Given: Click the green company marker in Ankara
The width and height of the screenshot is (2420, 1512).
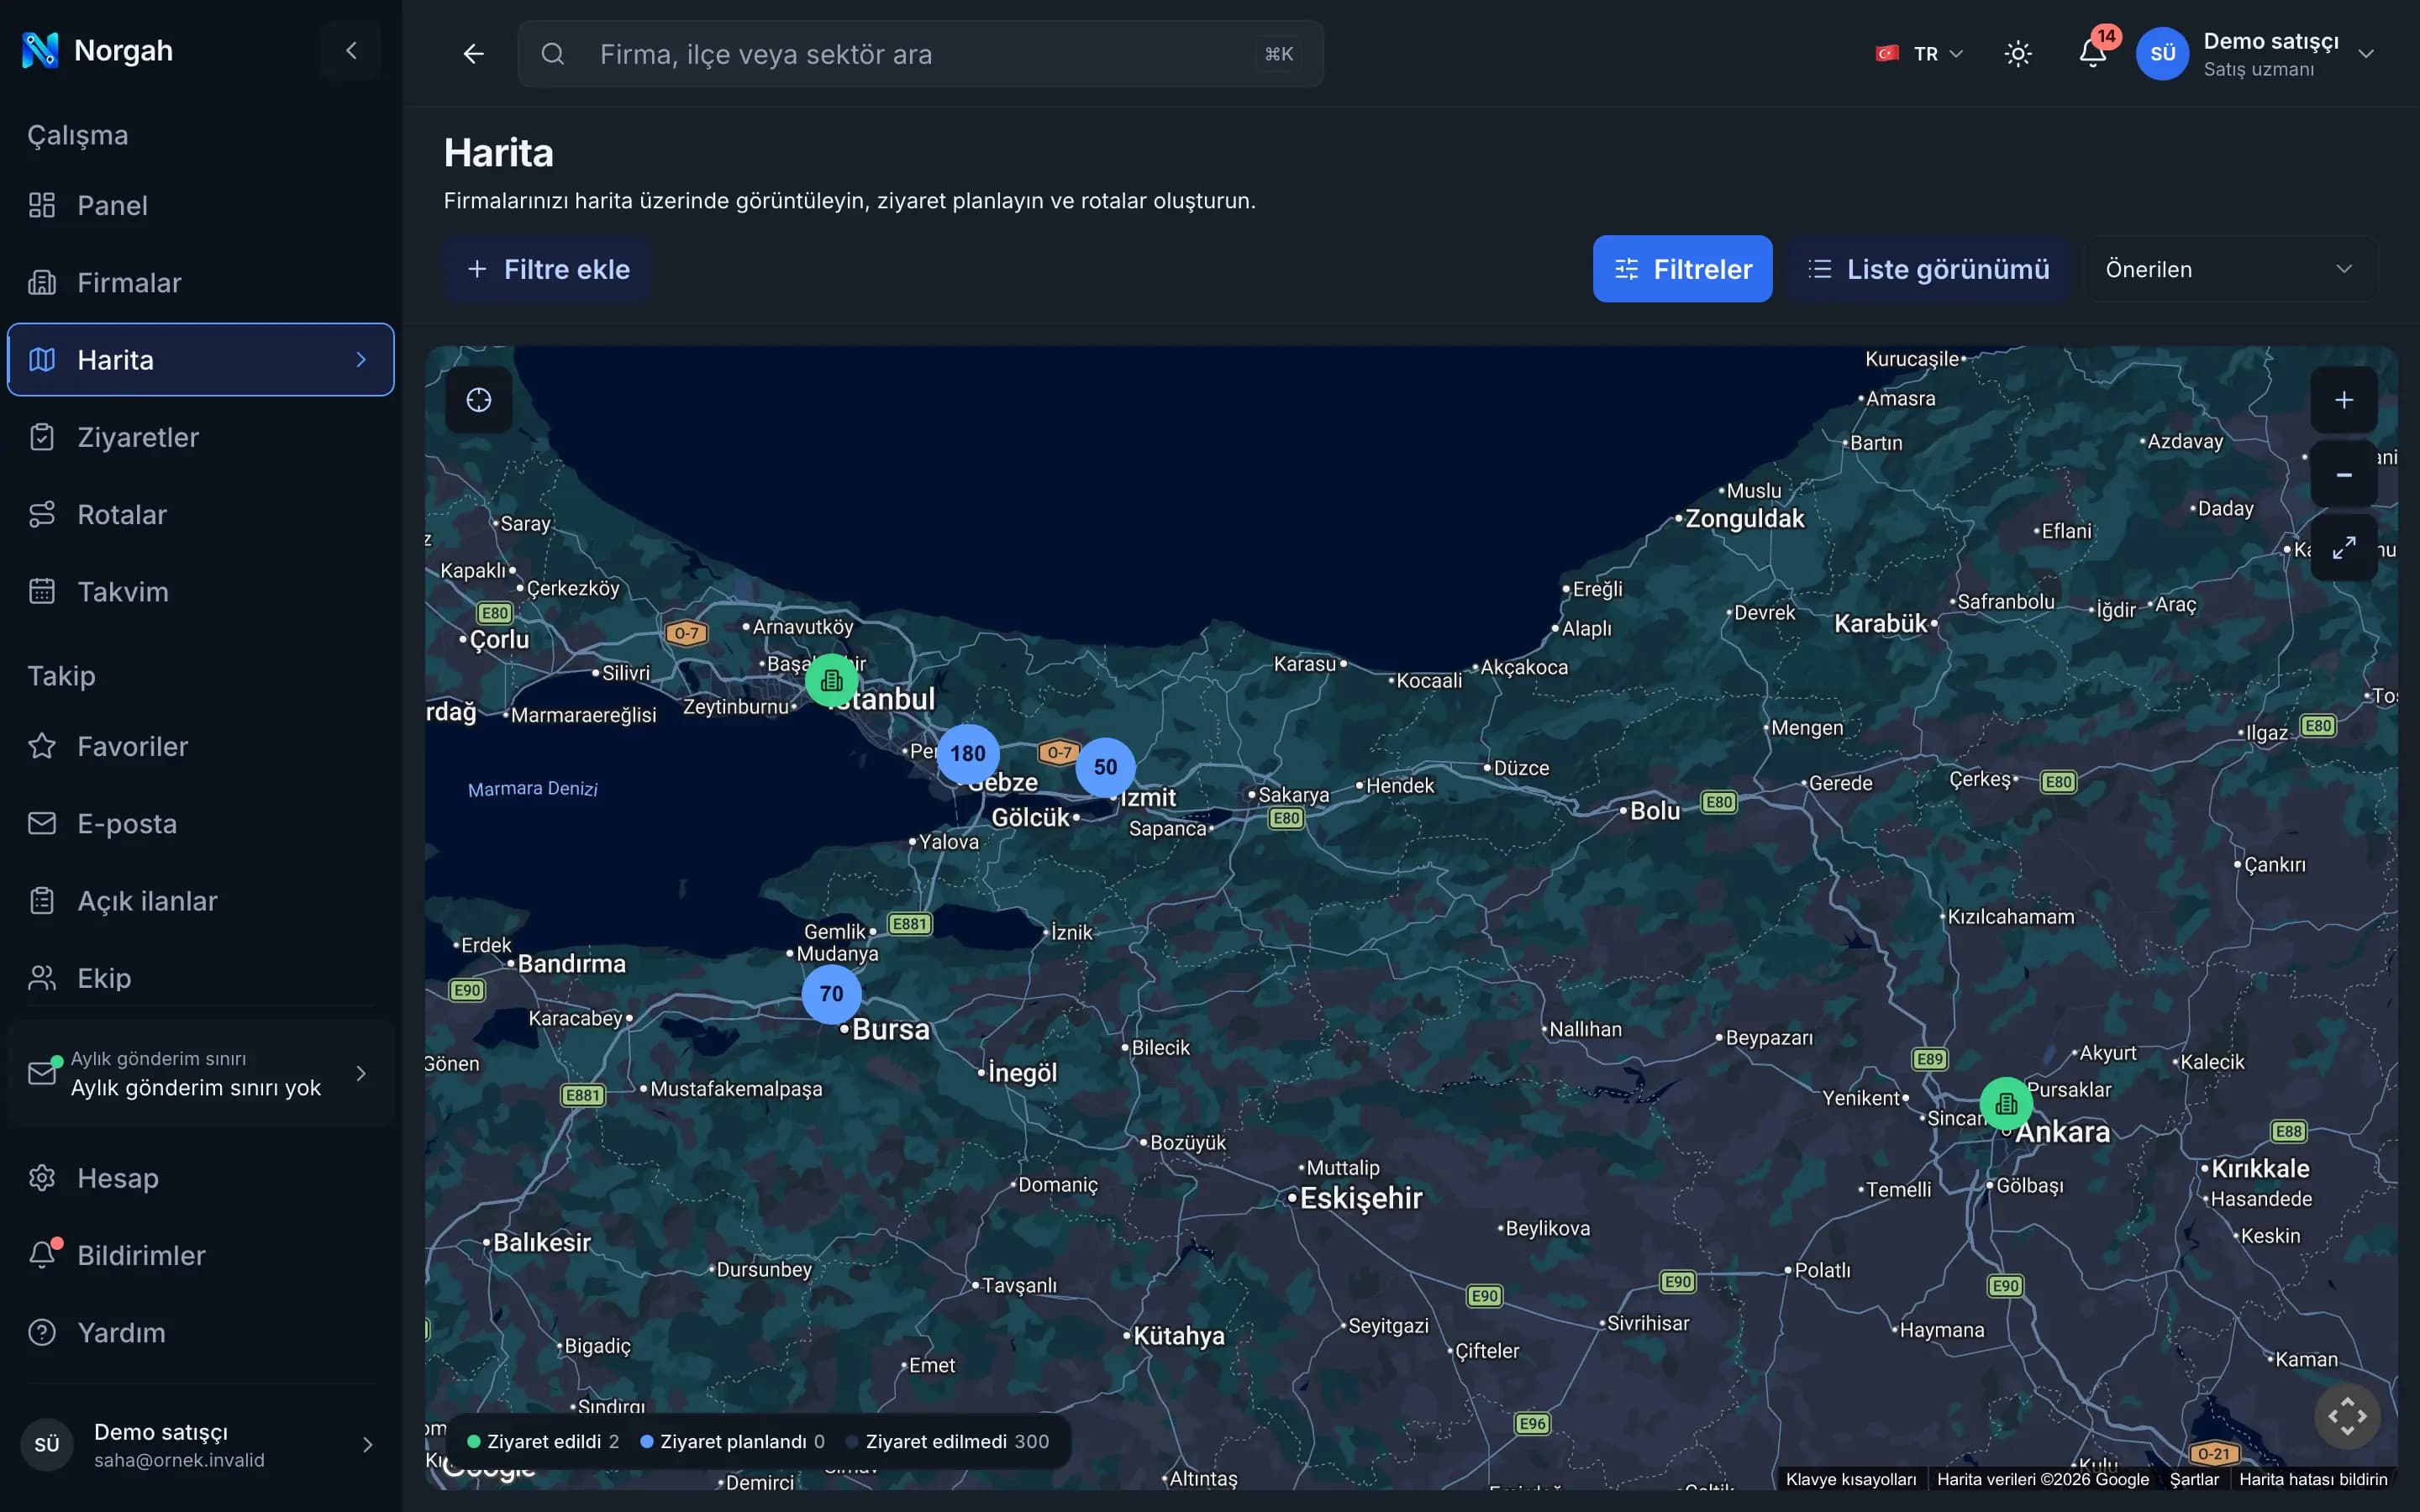Looking at the screenshot, I should 2006,1104.
